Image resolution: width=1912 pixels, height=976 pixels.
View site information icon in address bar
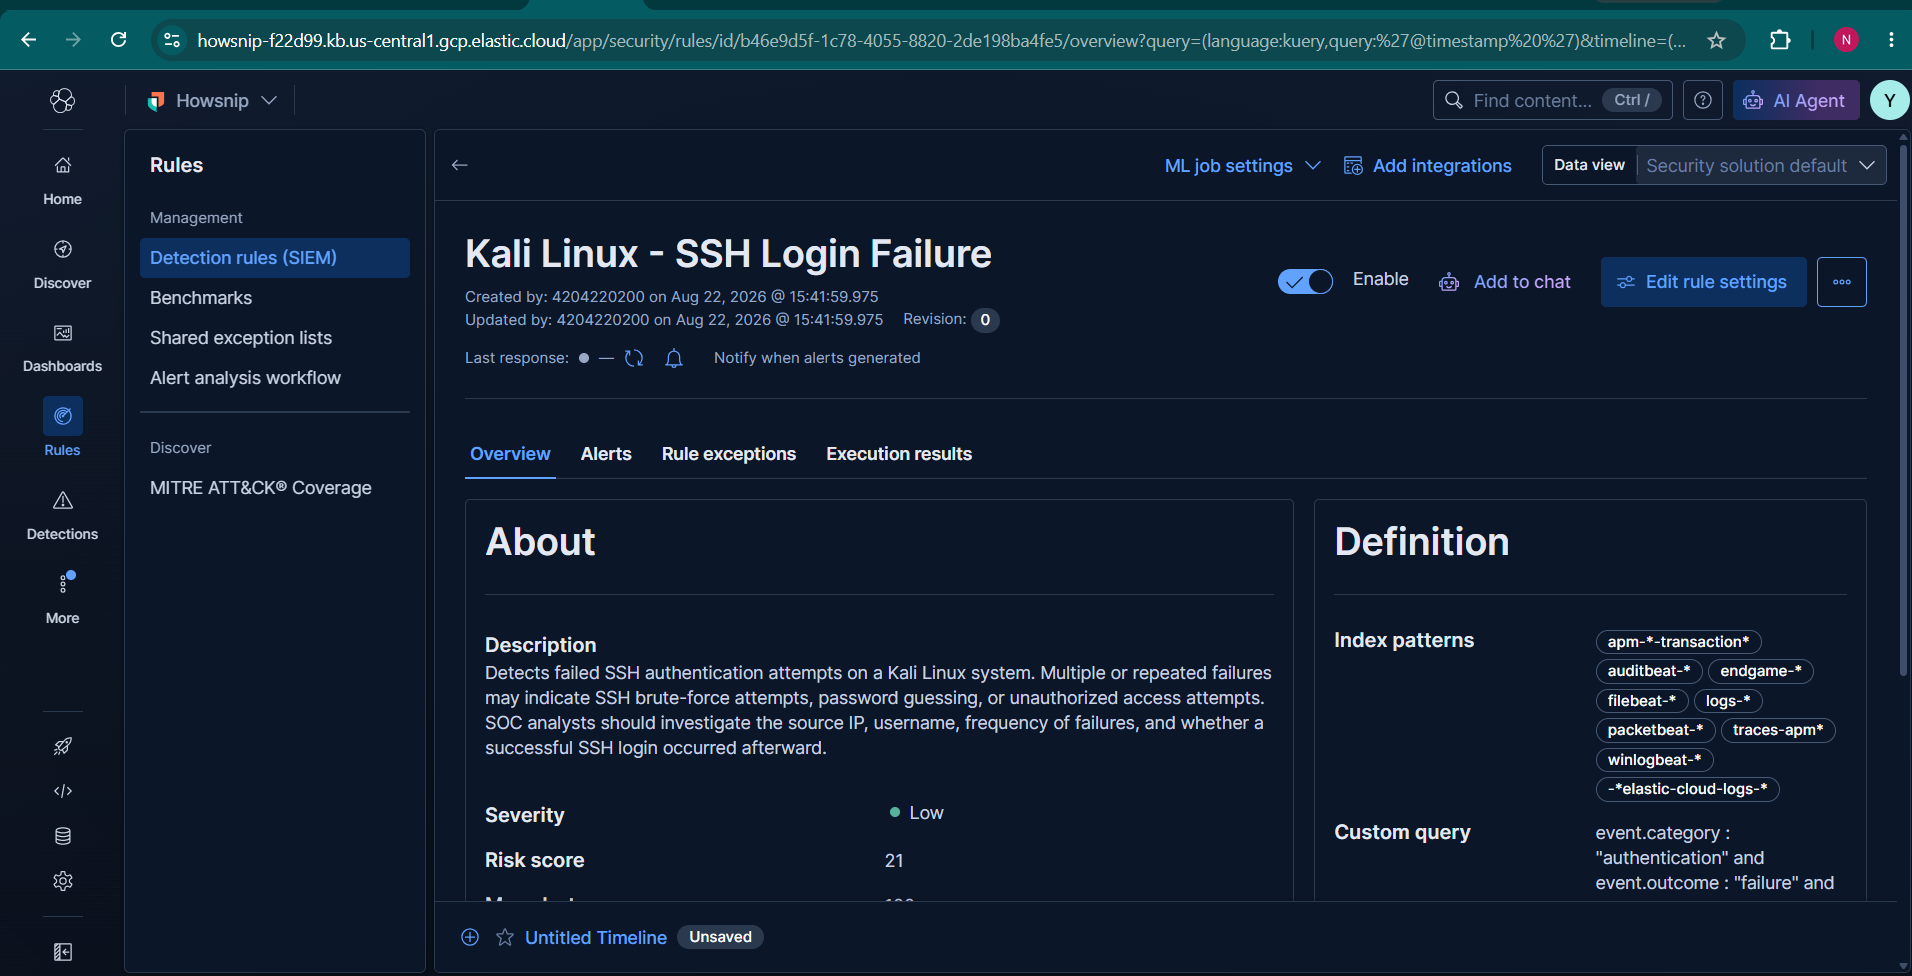(172, 40)
